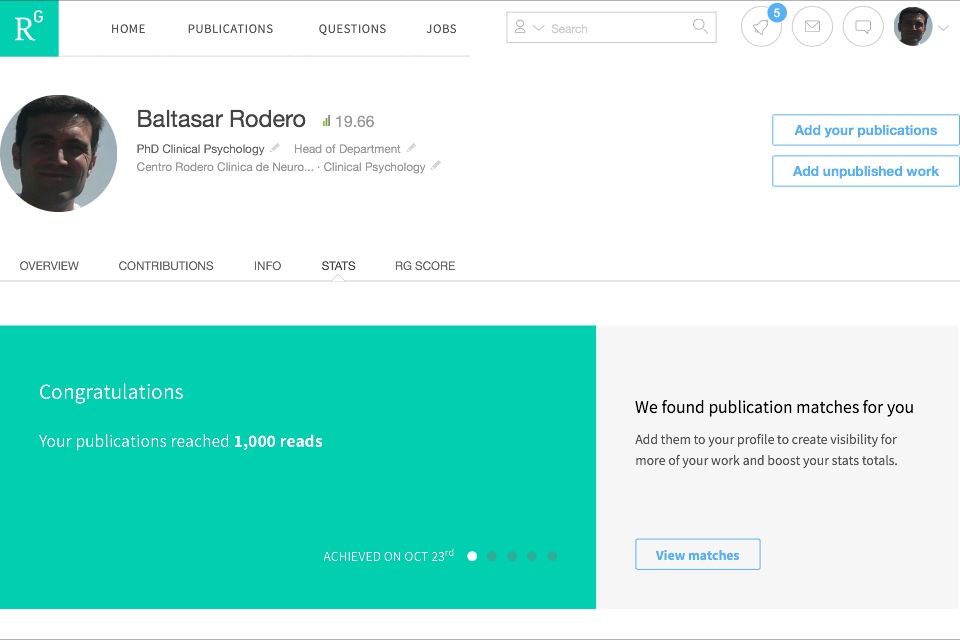Edit Clinical Psychology institution pencil icon
The image size is (960, 640).
(436, 166)
